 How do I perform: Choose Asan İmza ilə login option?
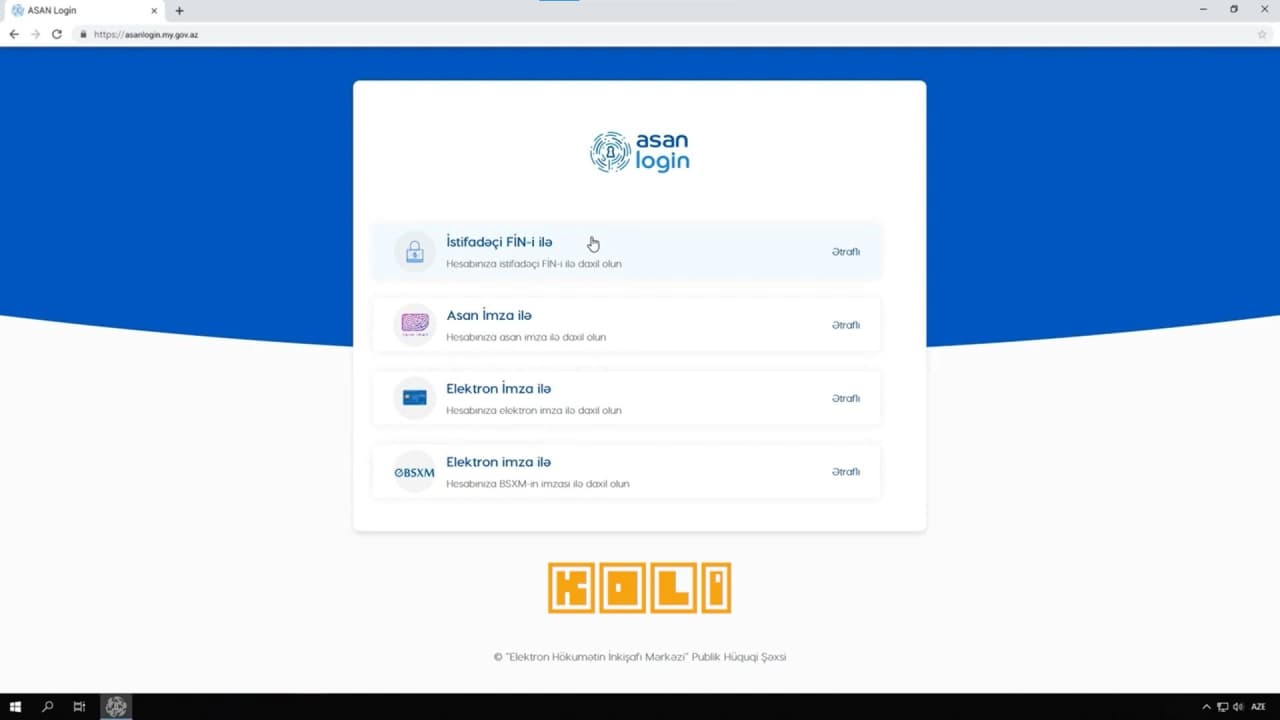click(x=626, y=325)
